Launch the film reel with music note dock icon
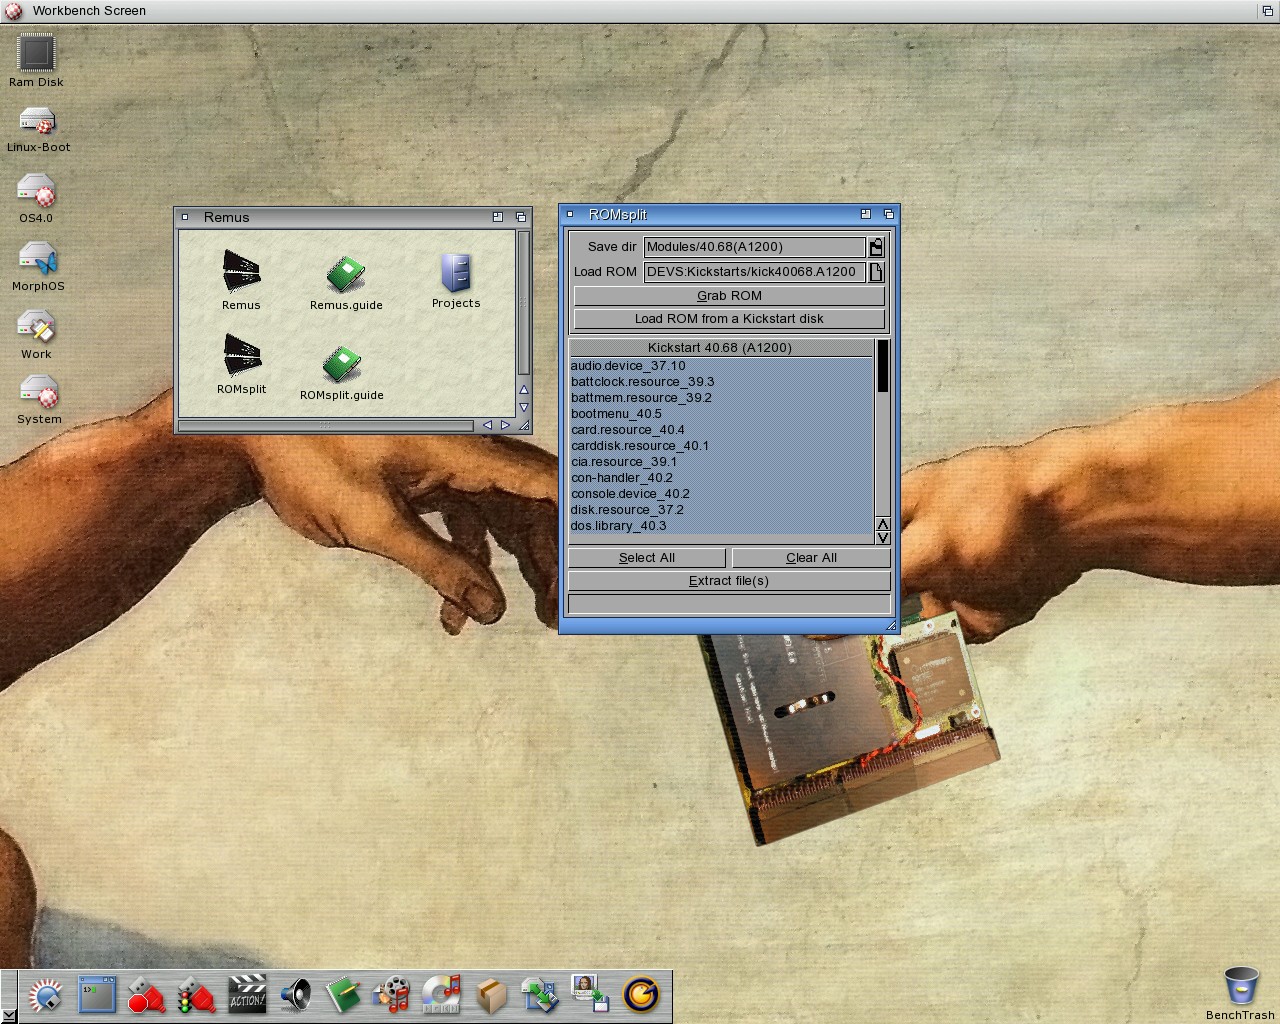Image resolution: width=1280 pixels, height=1024 pixels. [x=392, y=995]
